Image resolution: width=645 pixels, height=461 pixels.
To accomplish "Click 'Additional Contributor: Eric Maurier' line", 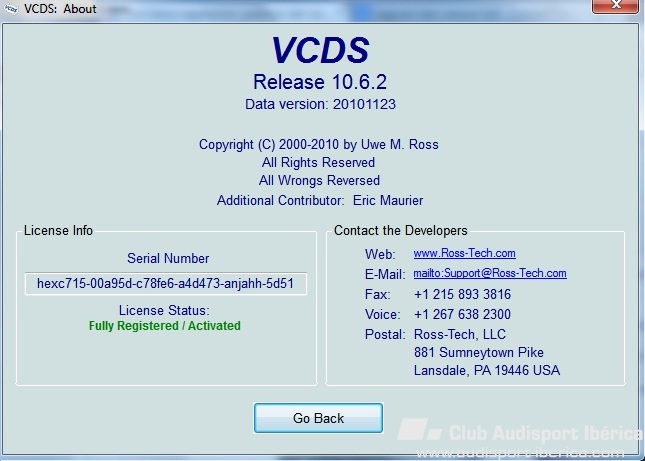I will tap(320, 200).
